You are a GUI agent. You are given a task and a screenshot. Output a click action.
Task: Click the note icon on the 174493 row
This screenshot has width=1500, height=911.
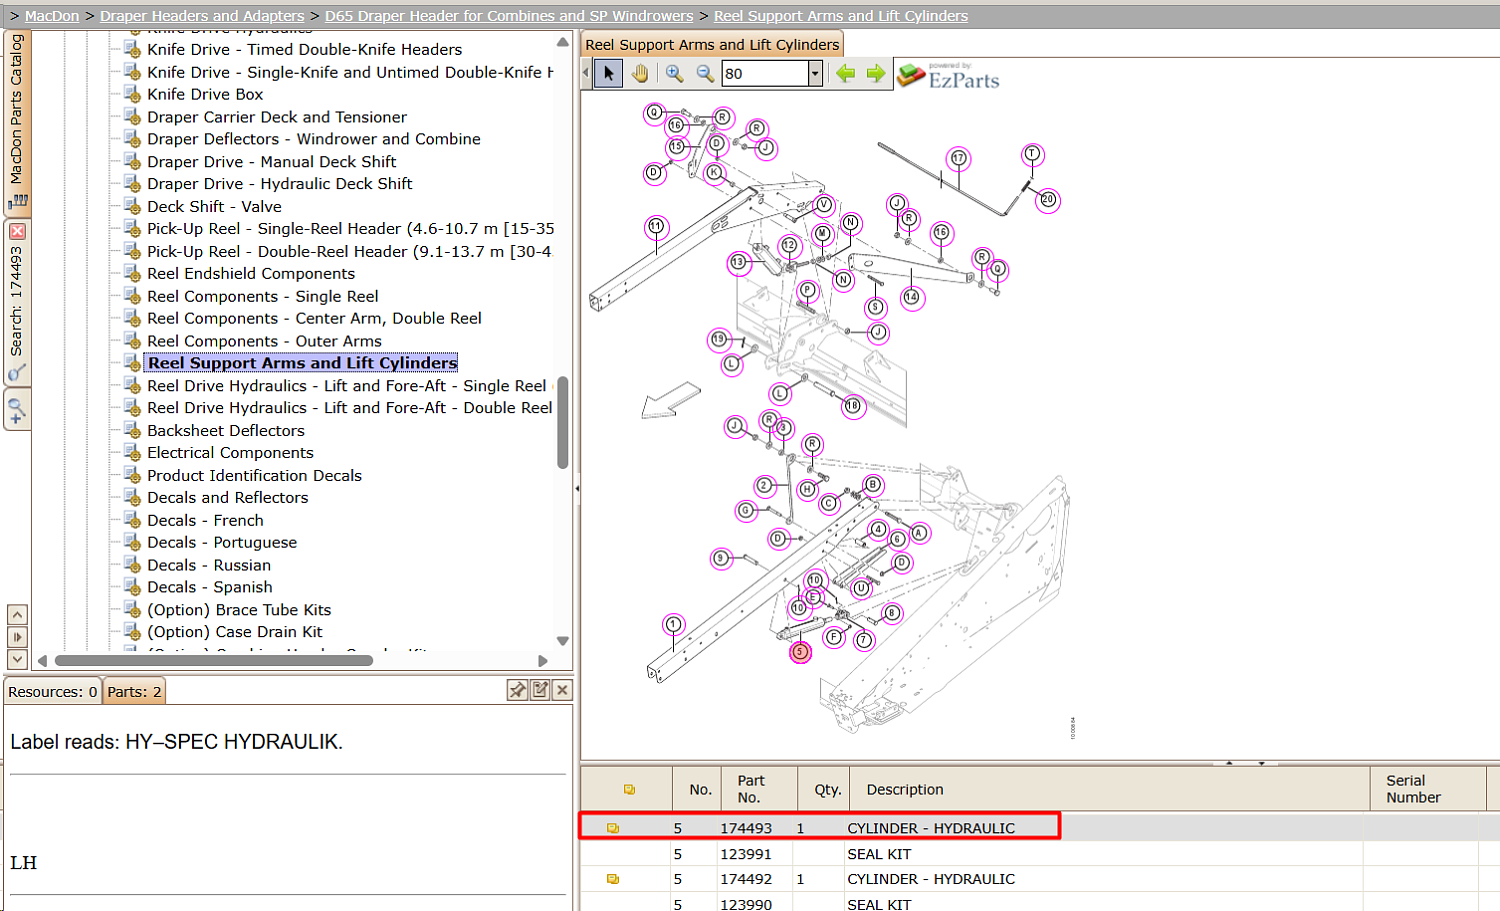pos(613,828)
